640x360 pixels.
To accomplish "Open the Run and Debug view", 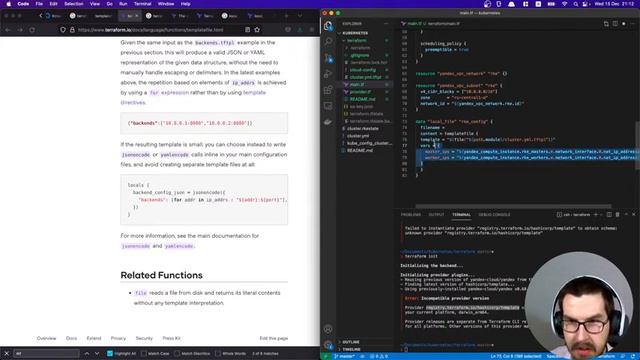I will pos(328,74).
